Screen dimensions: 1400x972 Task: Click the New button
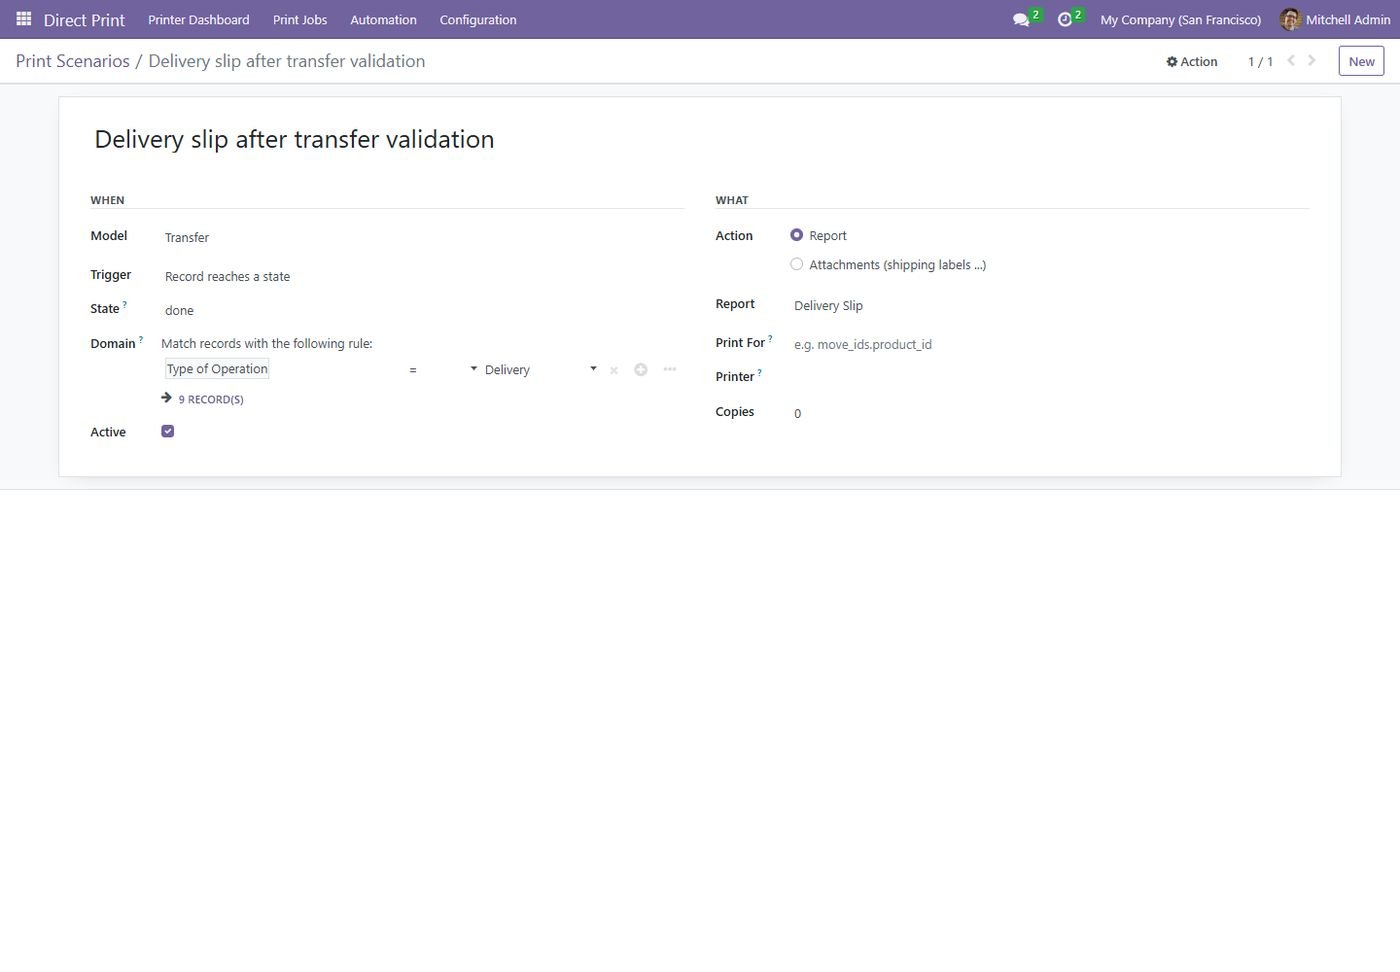[x=1361, y=61]
